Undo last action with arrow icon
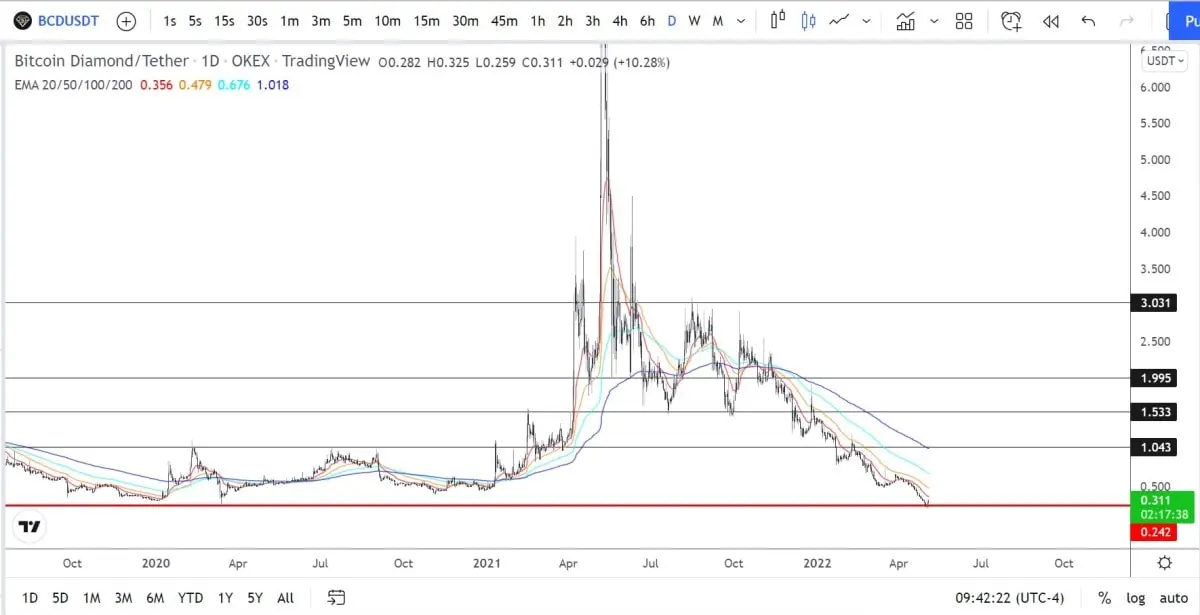This screenshot has width=1200, height=615. (1088, 20)
